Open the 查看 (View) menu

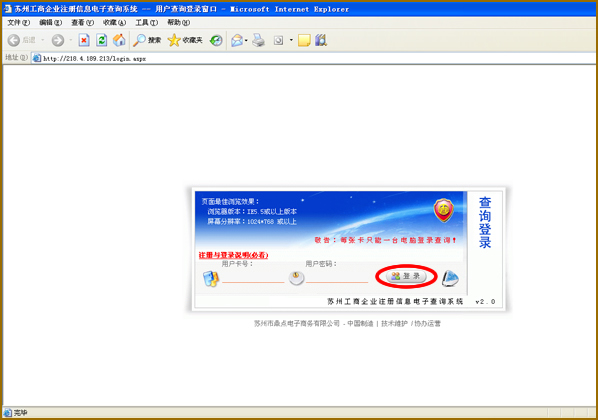pyautogui.click(x=82, y=23)
